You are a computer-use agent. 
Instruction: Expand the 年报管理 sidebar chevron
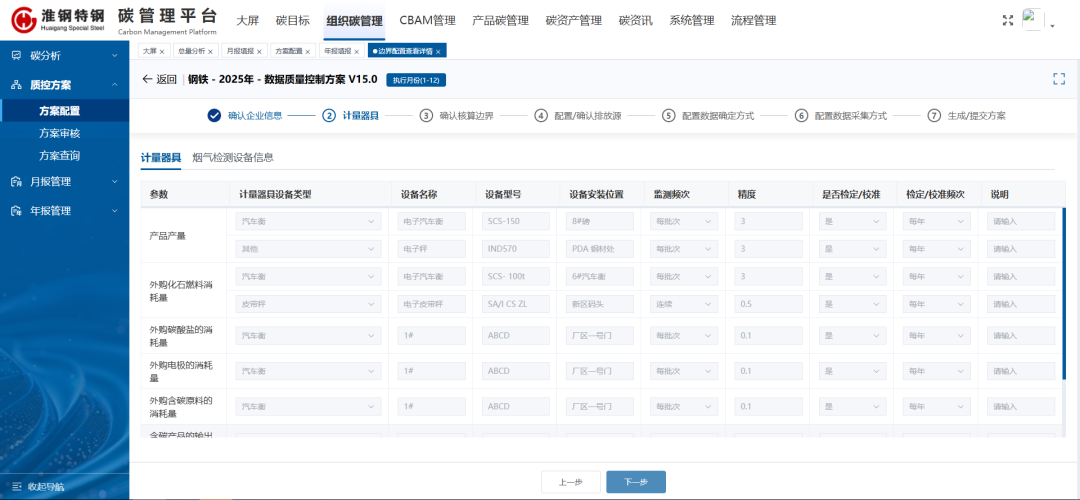(114, 211)
